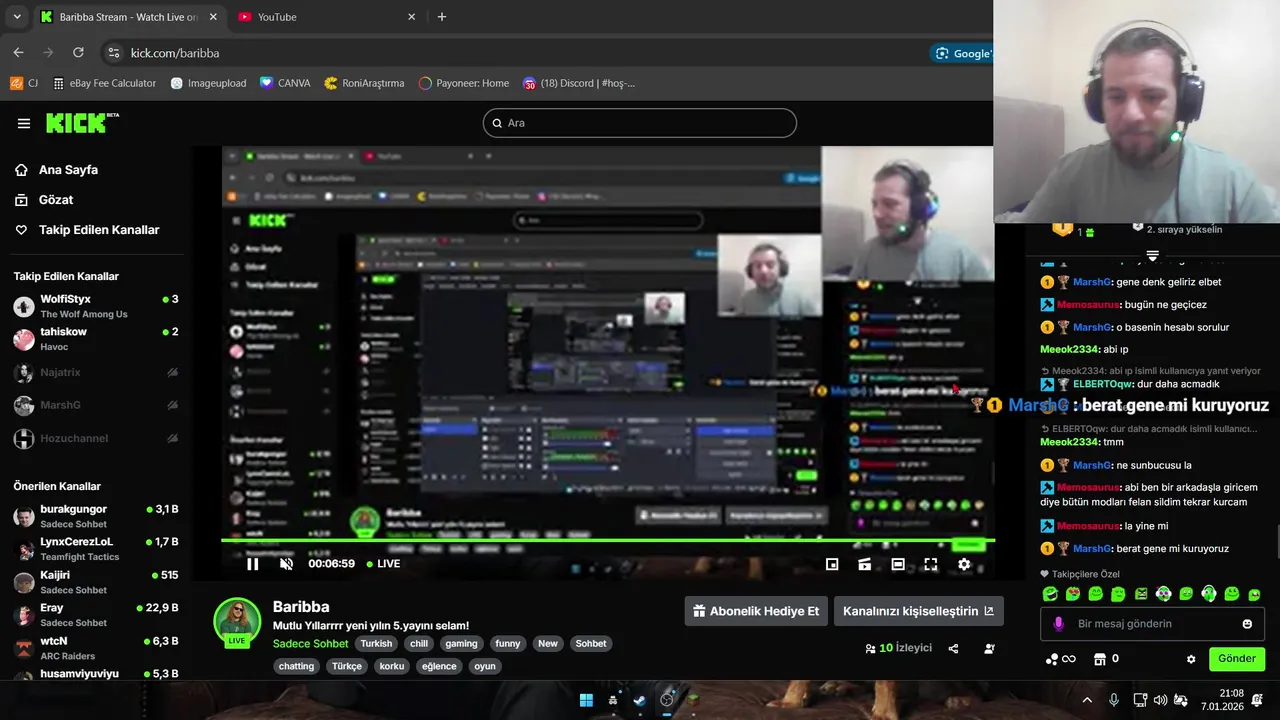Select the funny tag

point(508,644)
